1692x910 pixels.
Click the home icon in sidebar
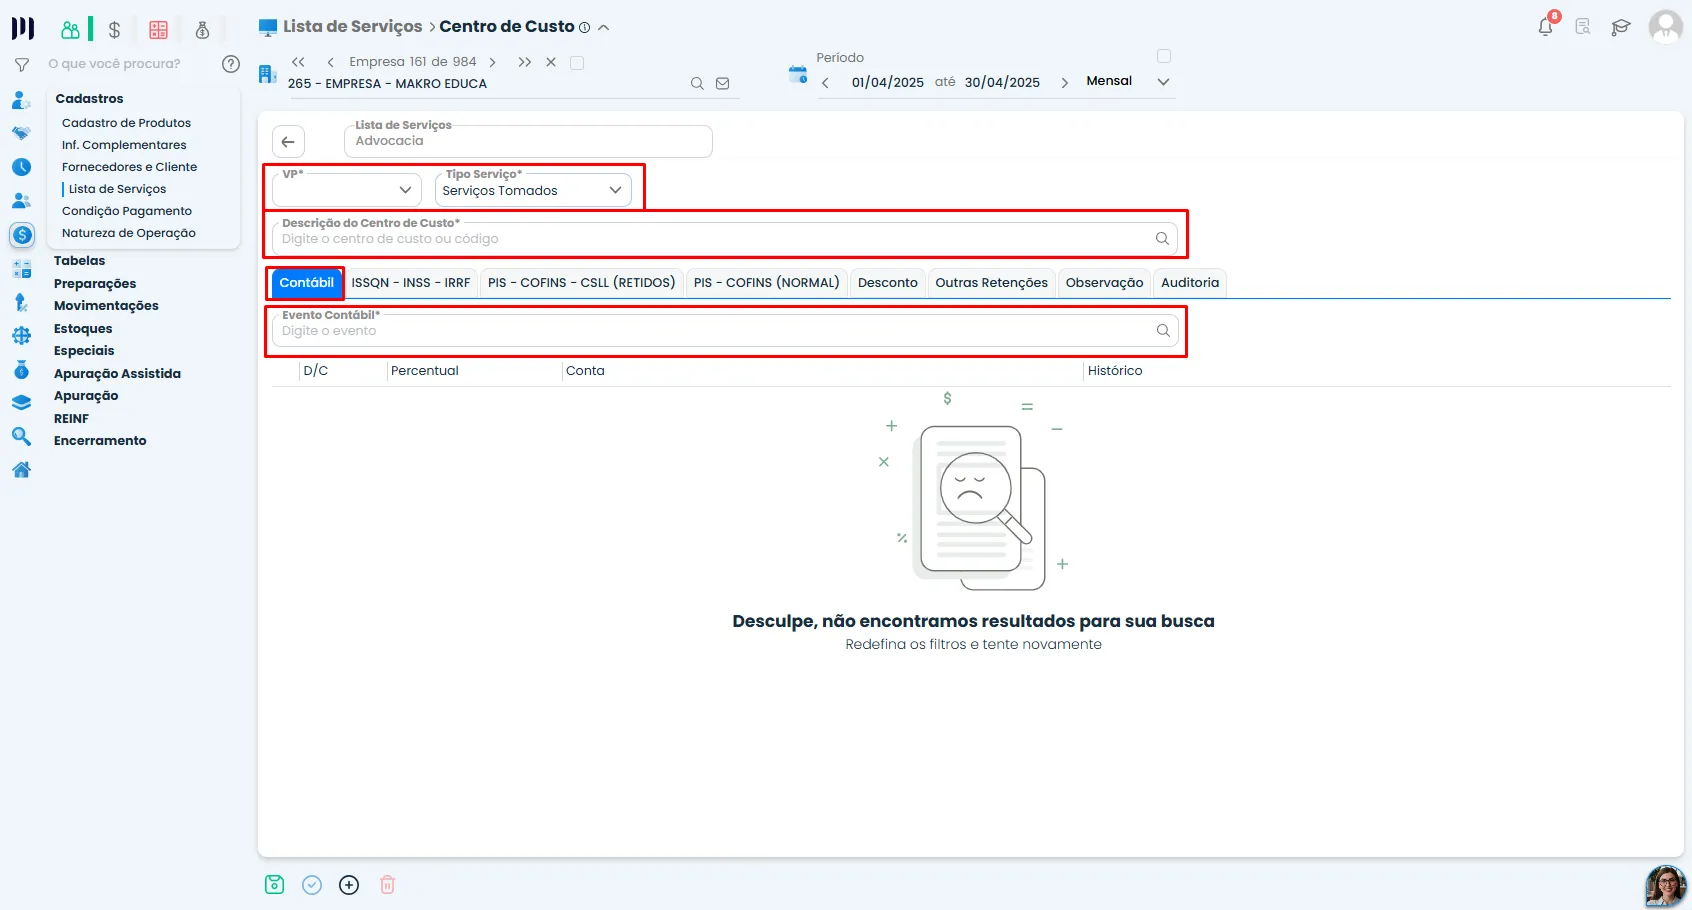pos(21,470)
